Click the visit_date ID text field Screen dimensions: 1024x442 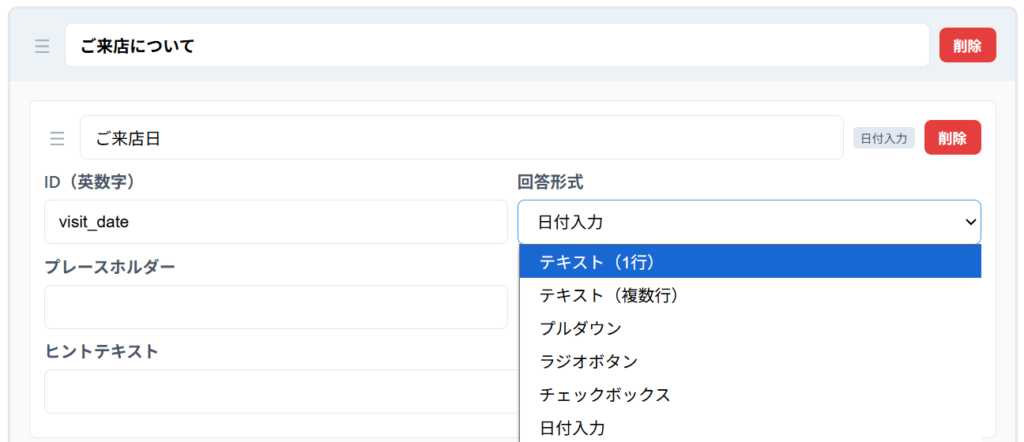coord(275,222)
